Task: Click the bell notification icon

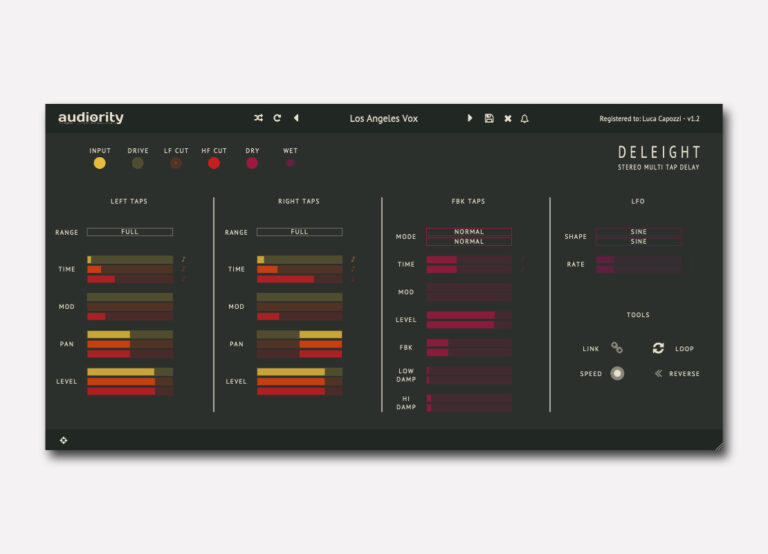Action: point(525,119)
